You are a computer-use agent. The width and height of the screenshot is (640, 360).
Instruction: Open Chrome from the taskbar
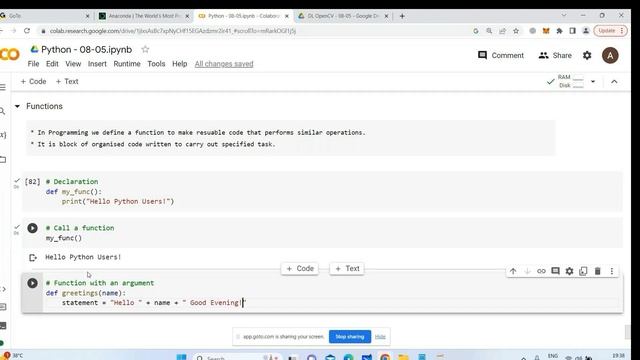click(384, 358)
